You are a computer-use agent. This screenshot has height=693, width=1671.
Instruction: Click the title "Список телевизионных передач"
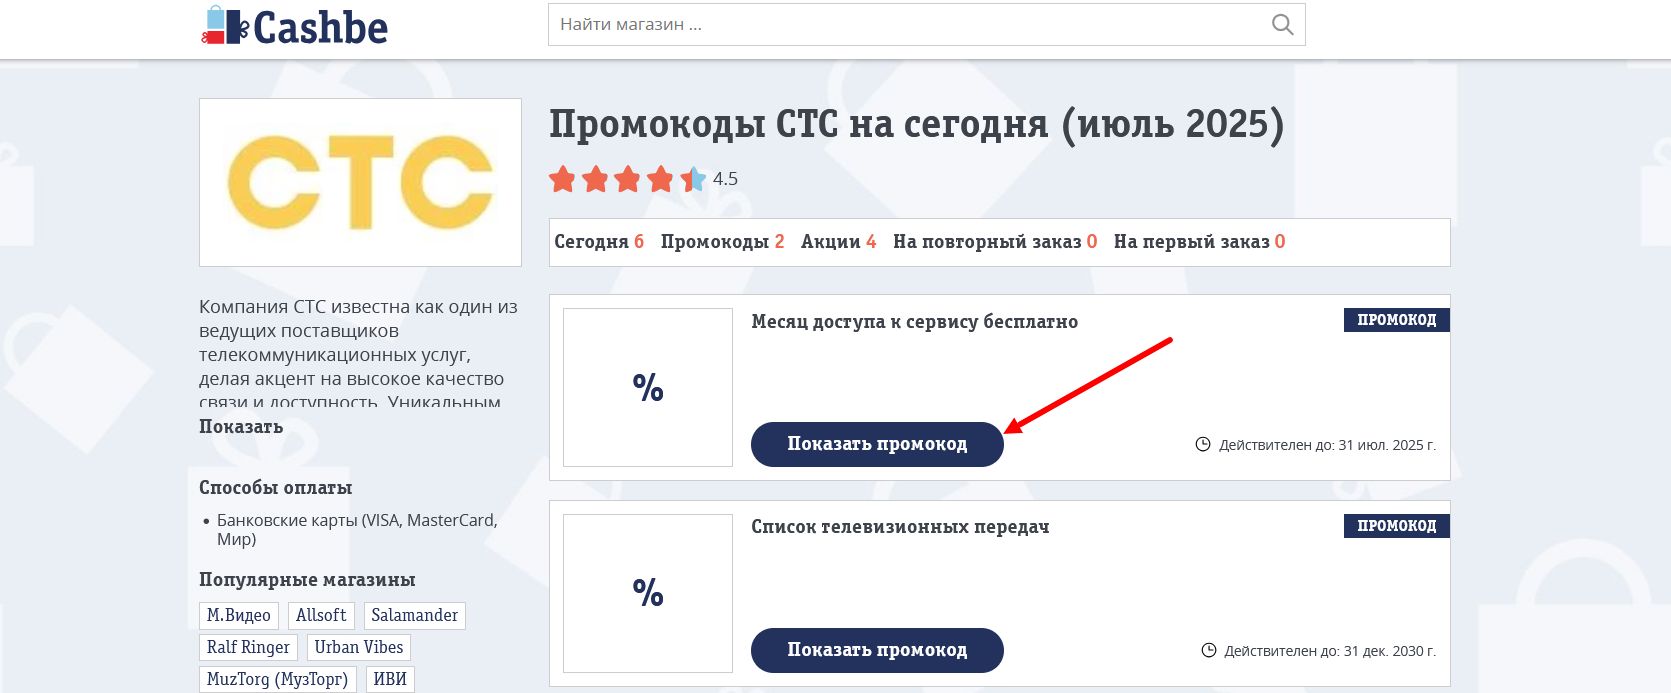(x=900, y=527)
